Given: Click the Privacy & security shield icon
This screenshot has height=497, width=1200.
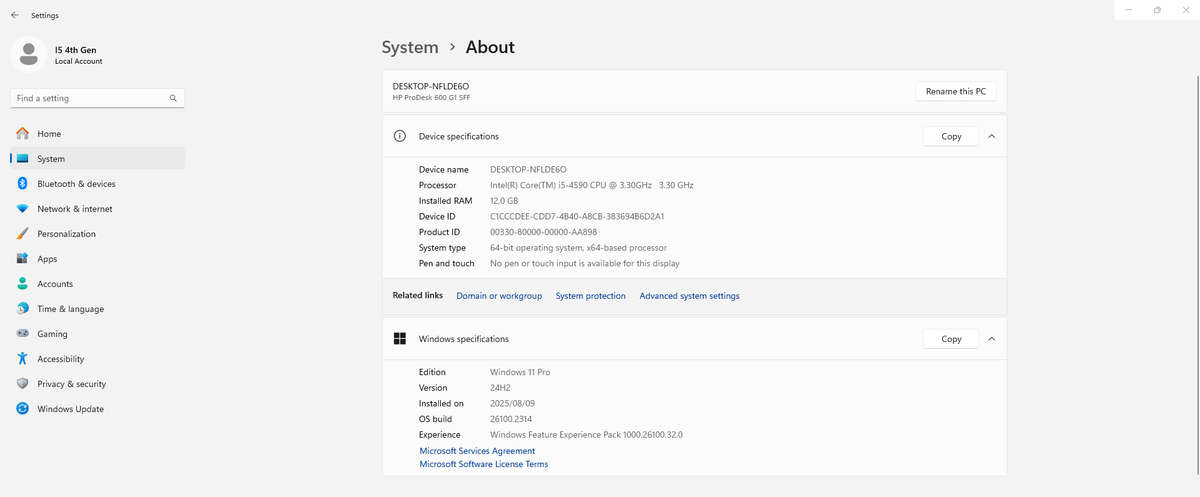Looking at the screenshot, I should pyautogui.click(x=22, y=384).
